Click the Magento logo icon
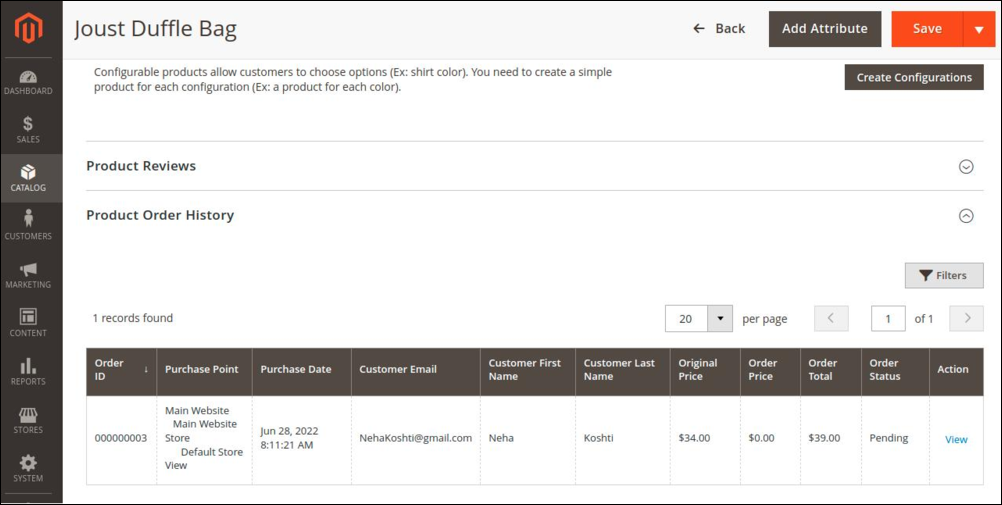Image resolution: width=1002 pixels, height=505 pixels. (29, 30)
